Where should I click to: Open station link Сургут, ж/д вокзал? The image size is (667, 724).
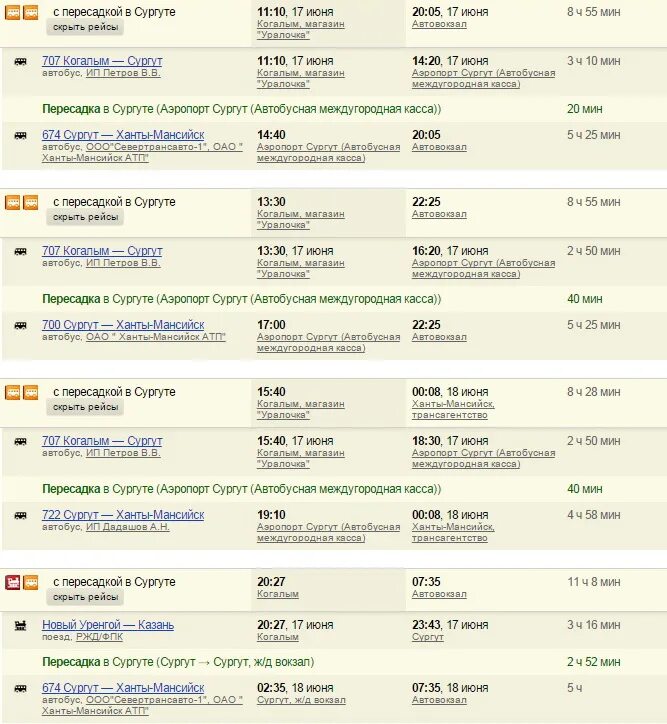pyautogui.click(x=301, y=700)
